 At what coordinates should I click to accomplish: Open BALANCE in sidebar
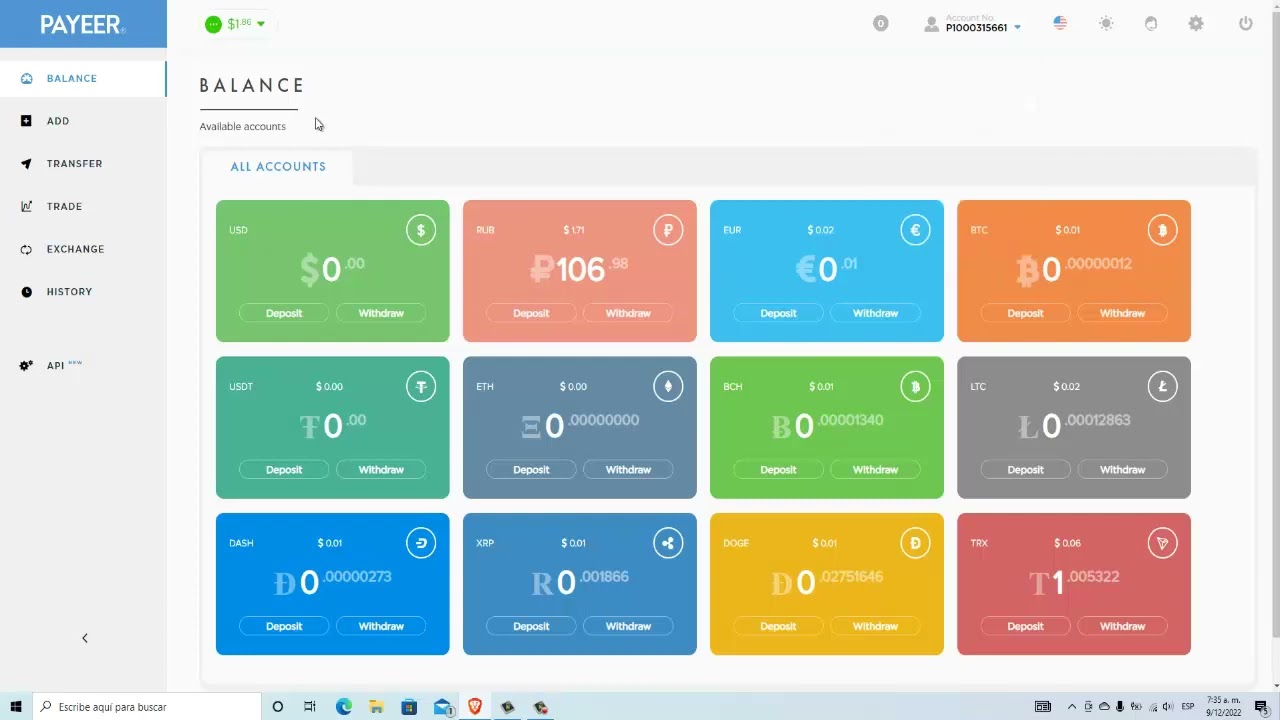coord(83,78)
